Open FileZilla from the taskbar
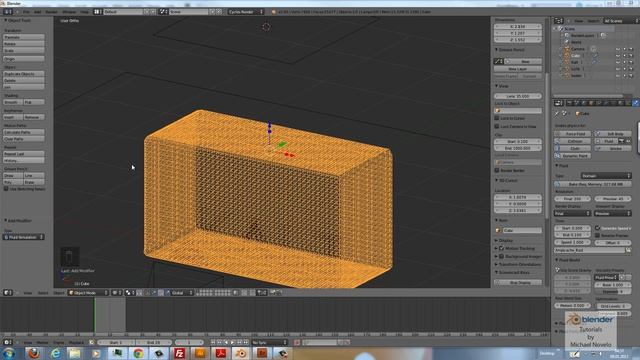 pyautogui.click(x=179, y=353)
